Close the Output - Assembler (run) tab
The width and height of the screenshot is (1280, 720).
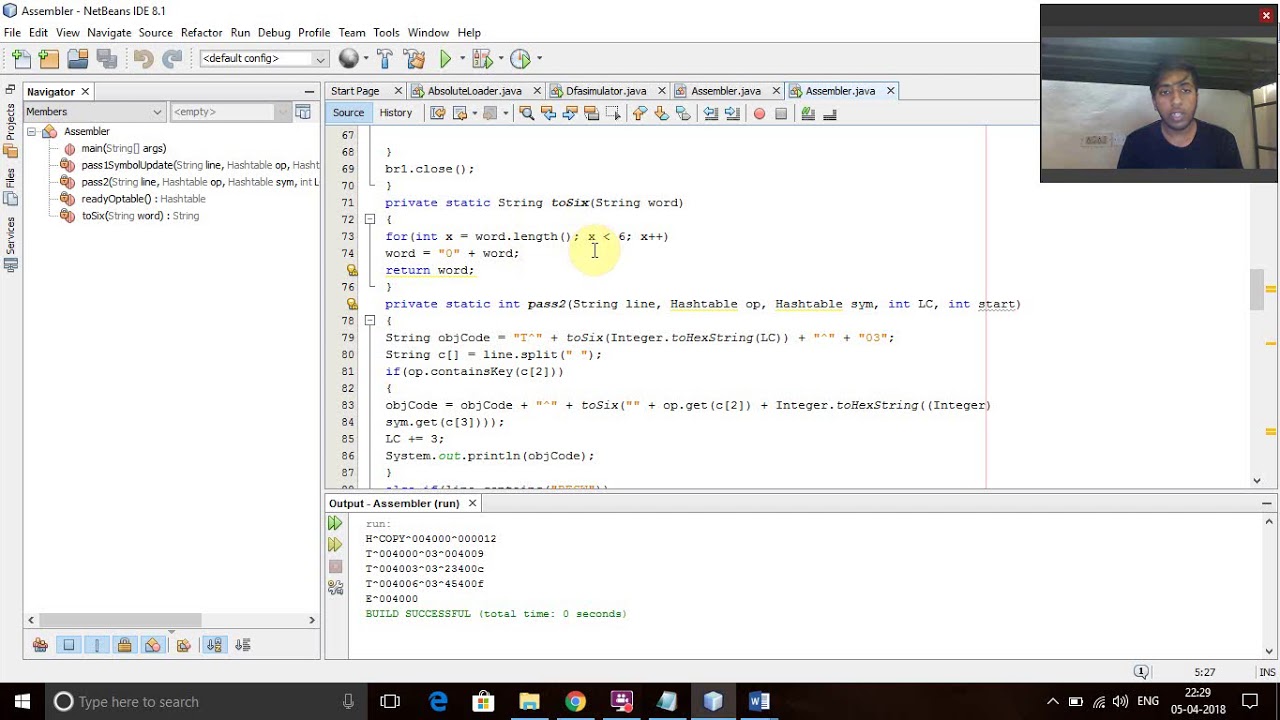472,503
